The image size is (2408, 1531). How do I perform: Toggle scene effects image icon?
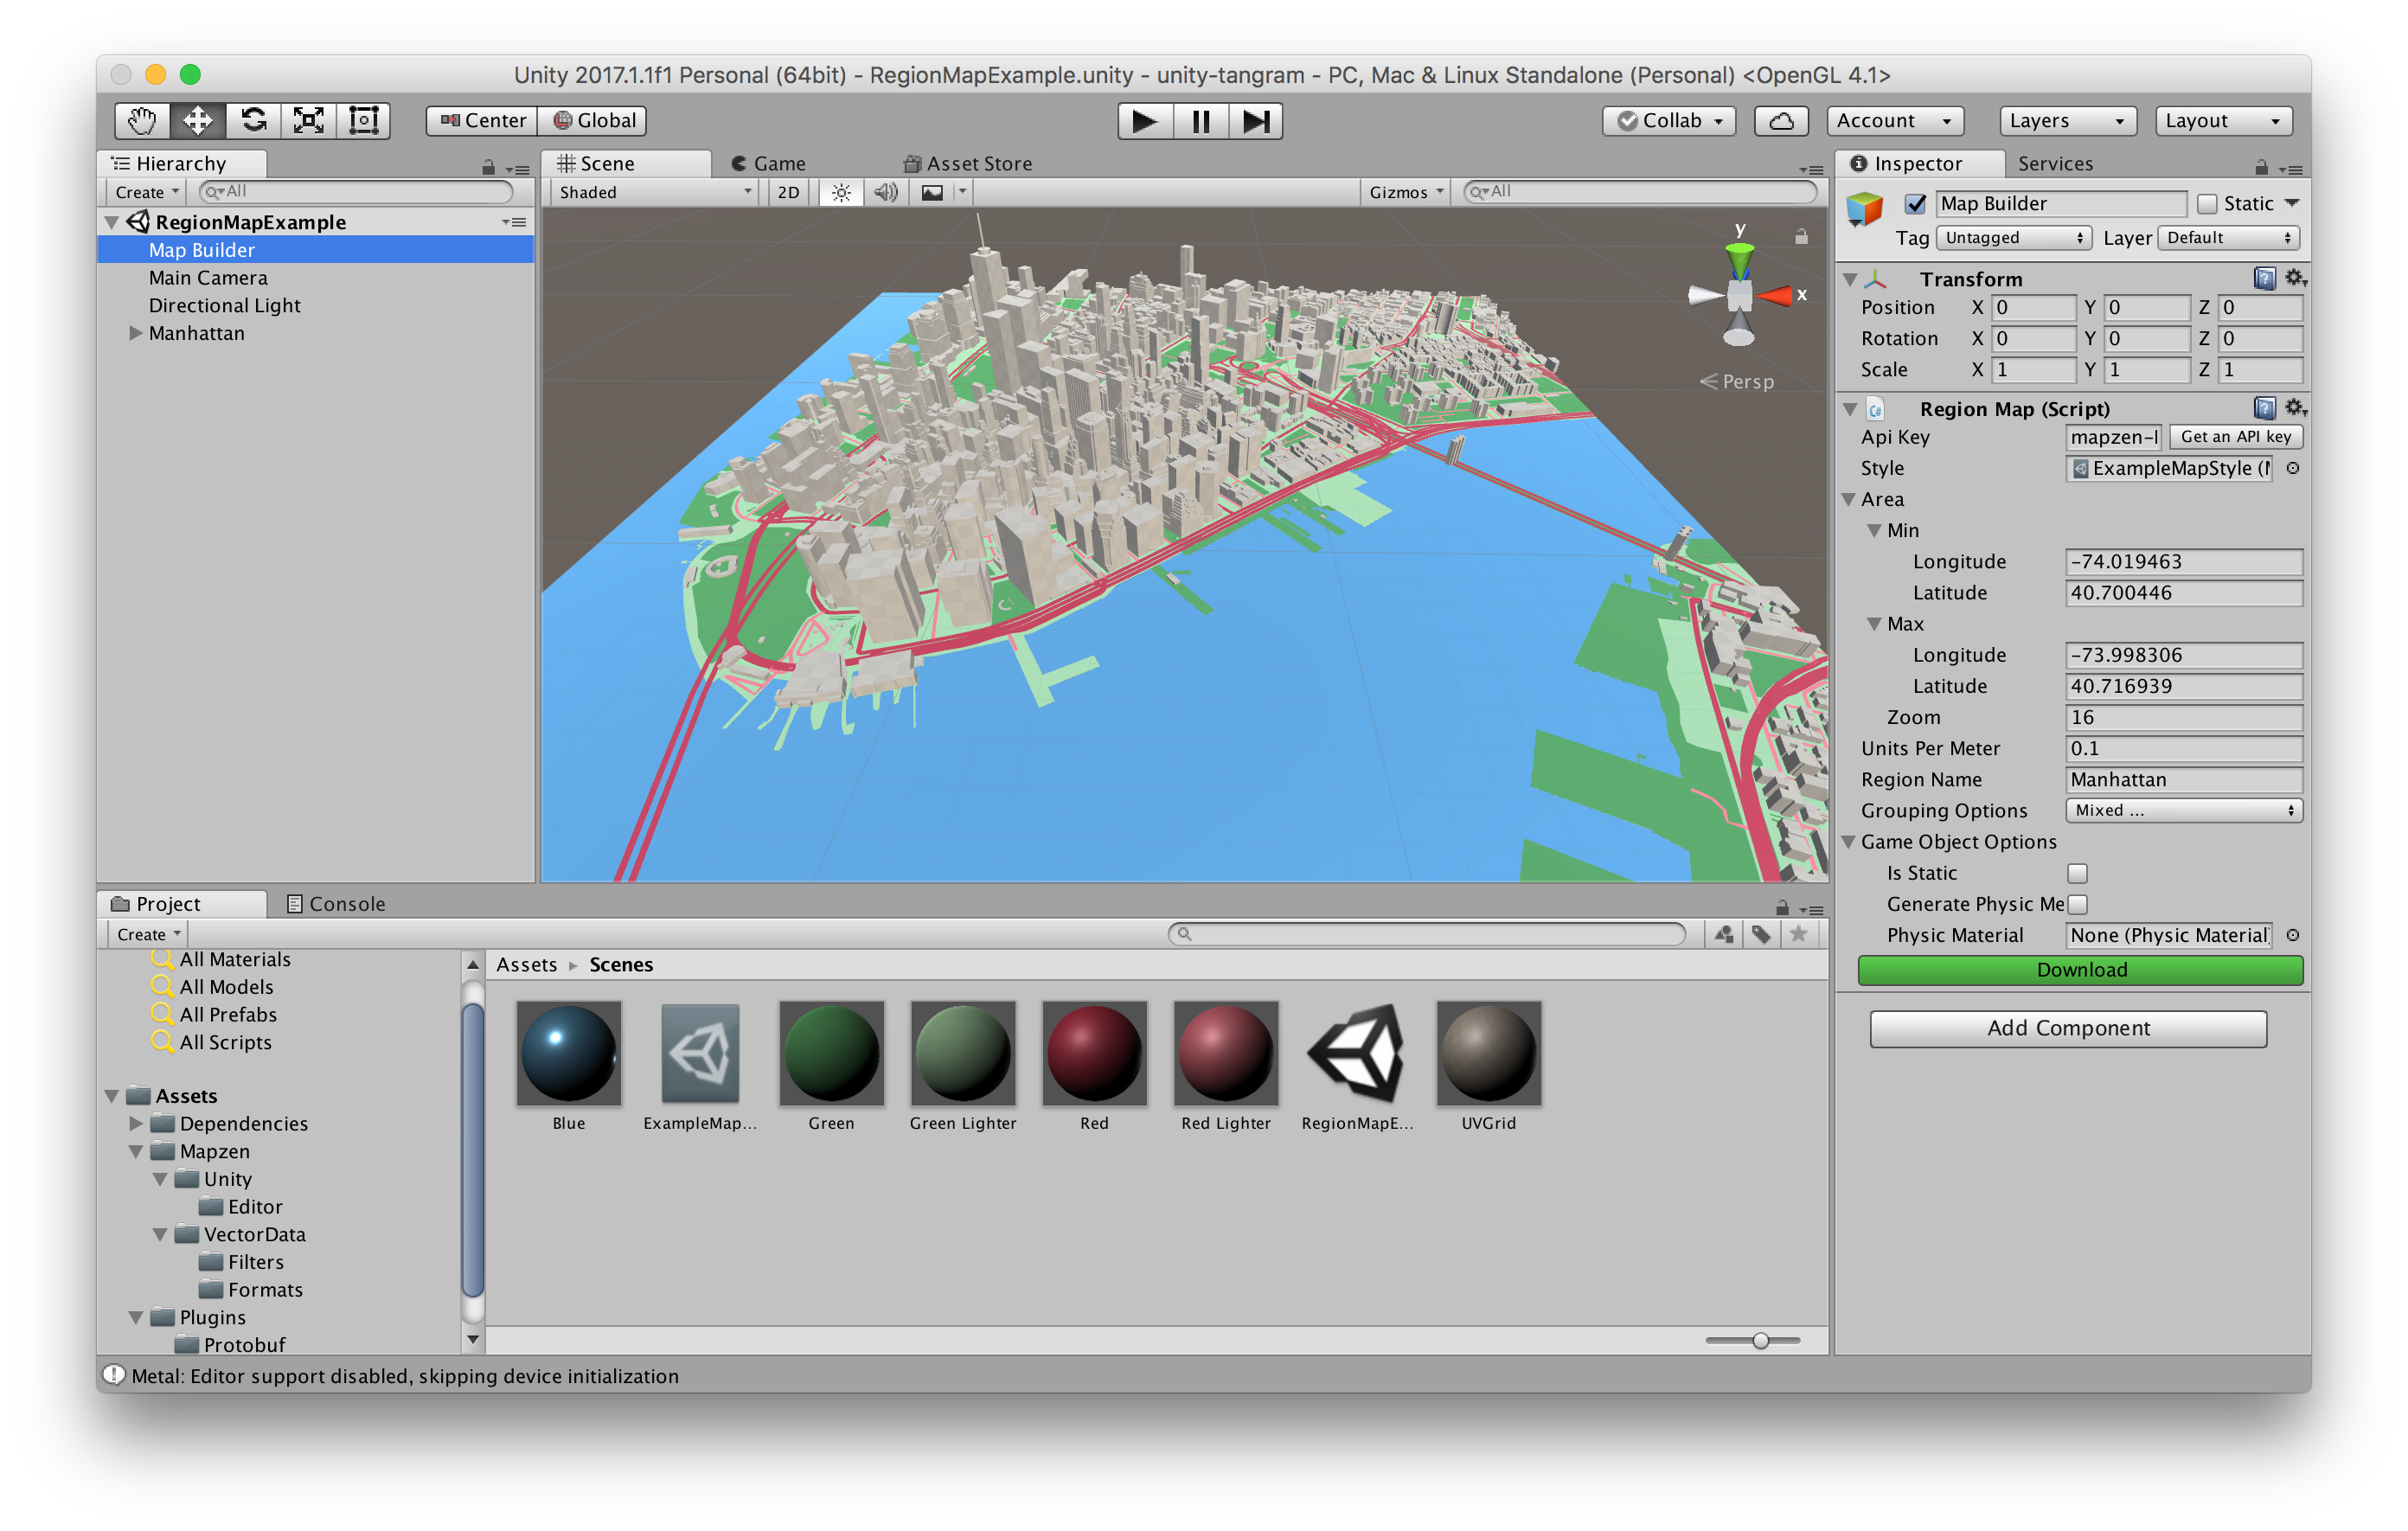(x=932, y=192)
